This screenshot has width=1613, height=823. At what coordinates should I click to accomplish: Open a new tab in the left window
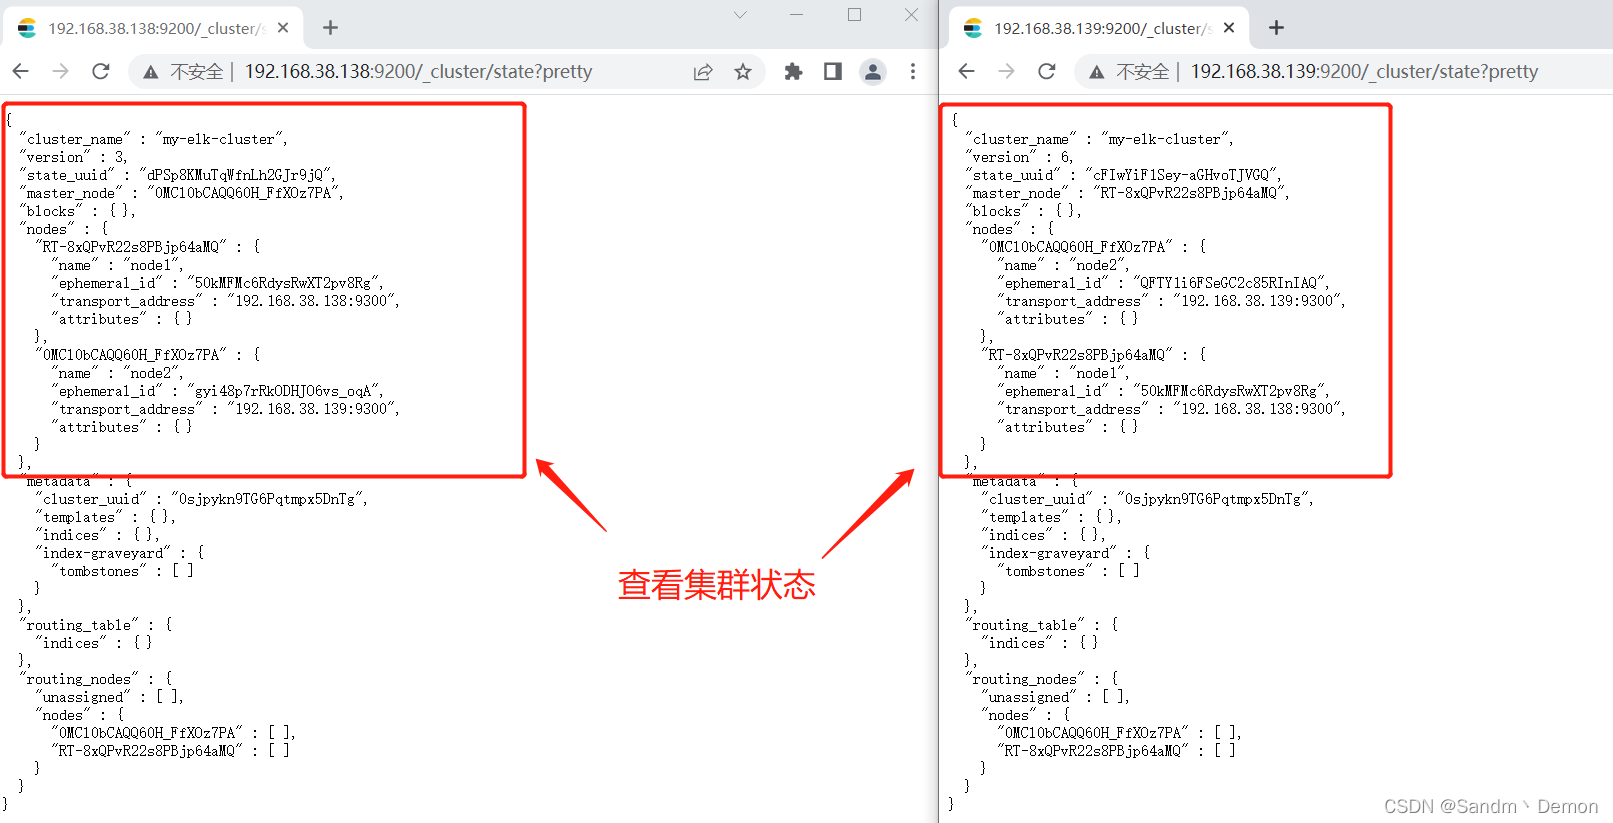[x=331, y=28]
